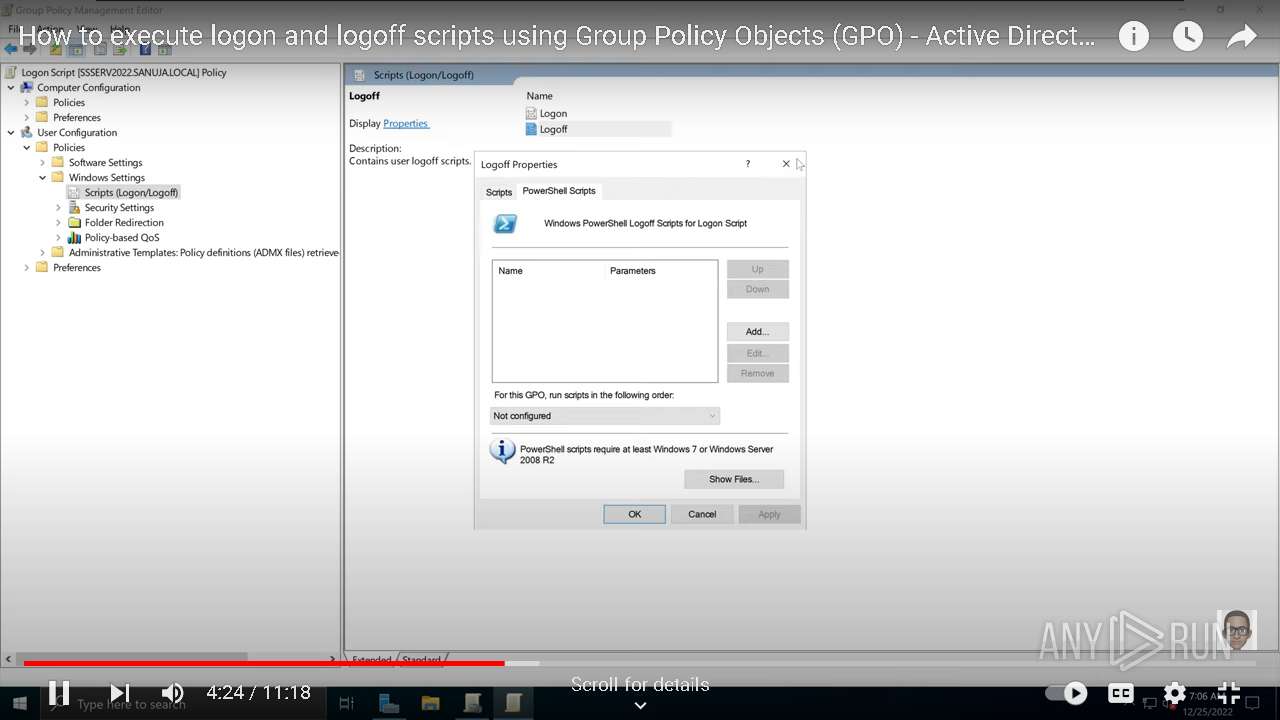The image size is (1280, 720).
Task: Close the Logoff Properties dialog
Action: pyautogui.click(x=786, y=164)
